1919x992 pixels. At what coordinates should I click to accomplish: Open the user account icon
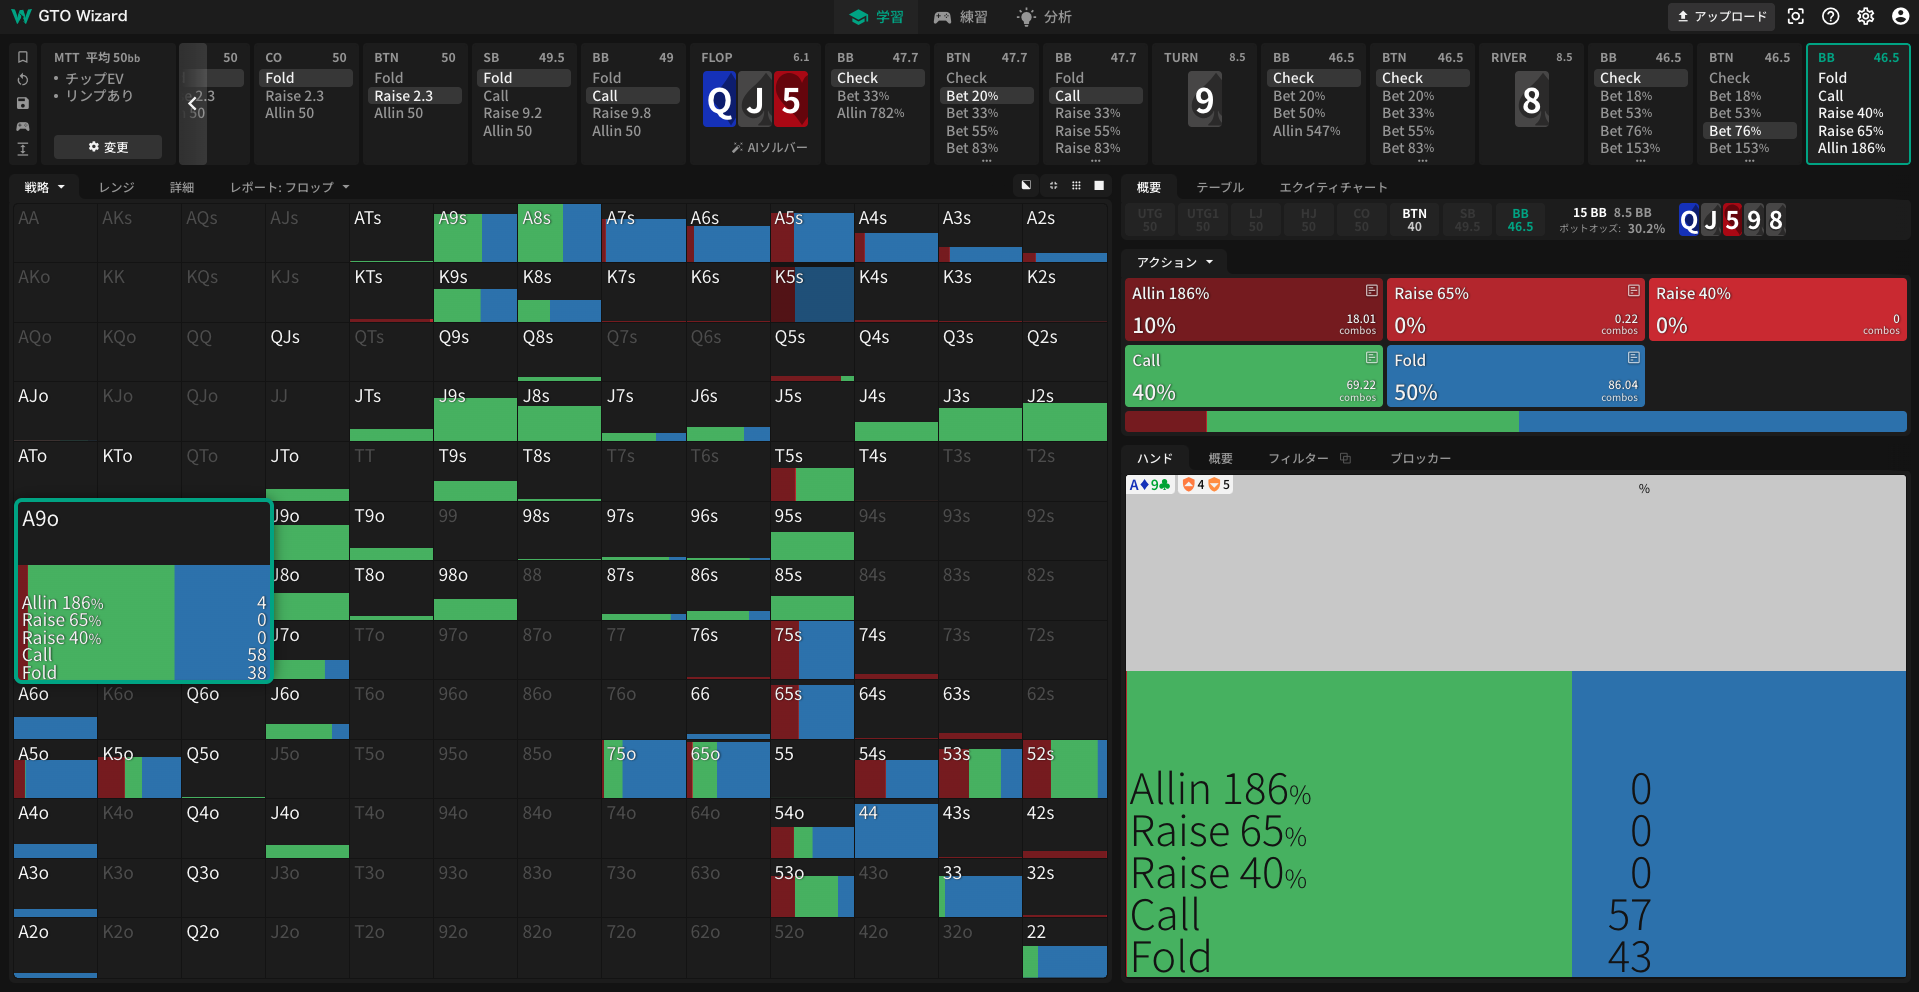1901,16
